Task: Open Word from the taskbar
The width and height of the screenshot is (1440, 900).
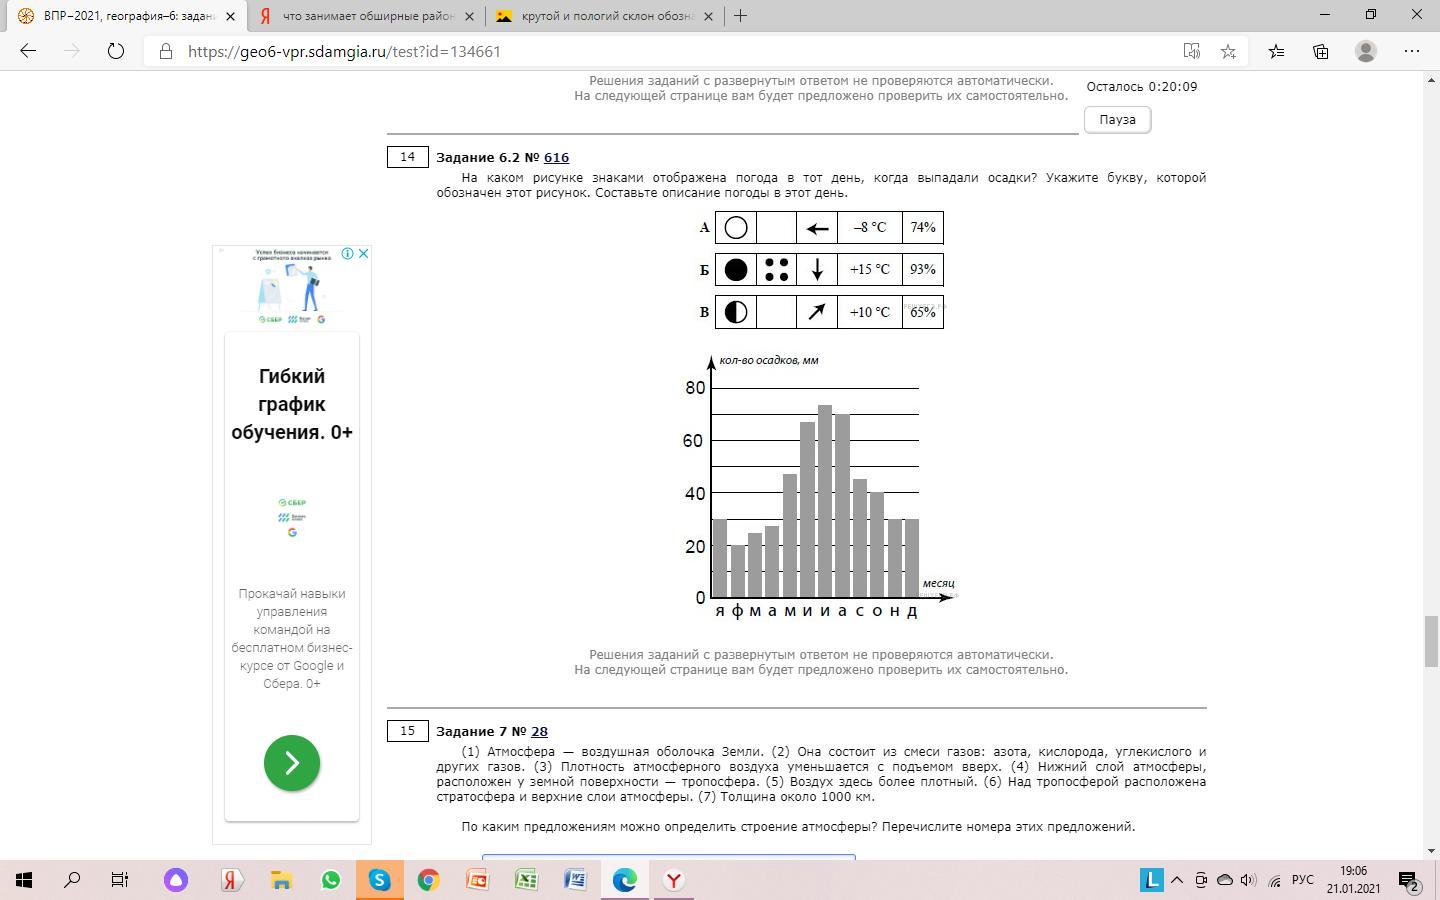Action: click(575, 880)
